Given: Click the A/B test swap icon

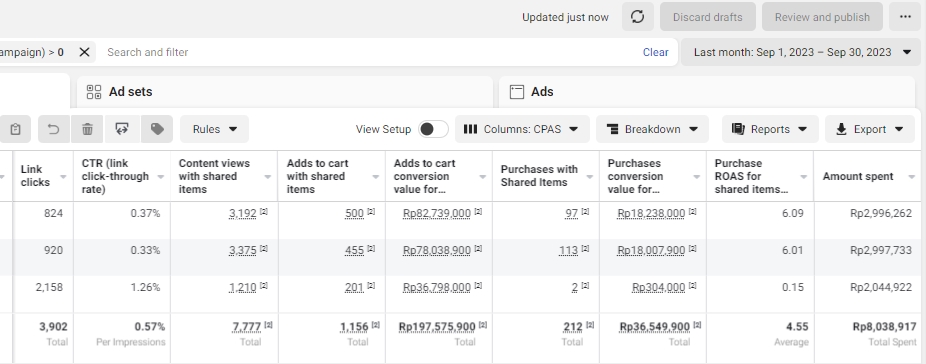Looking at the screenshot, I should tap(122, 129).
